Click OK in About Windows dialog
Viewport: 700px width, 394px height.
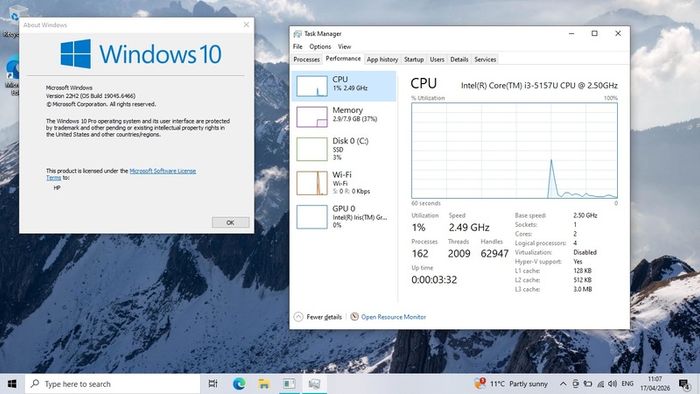(230, 222)
